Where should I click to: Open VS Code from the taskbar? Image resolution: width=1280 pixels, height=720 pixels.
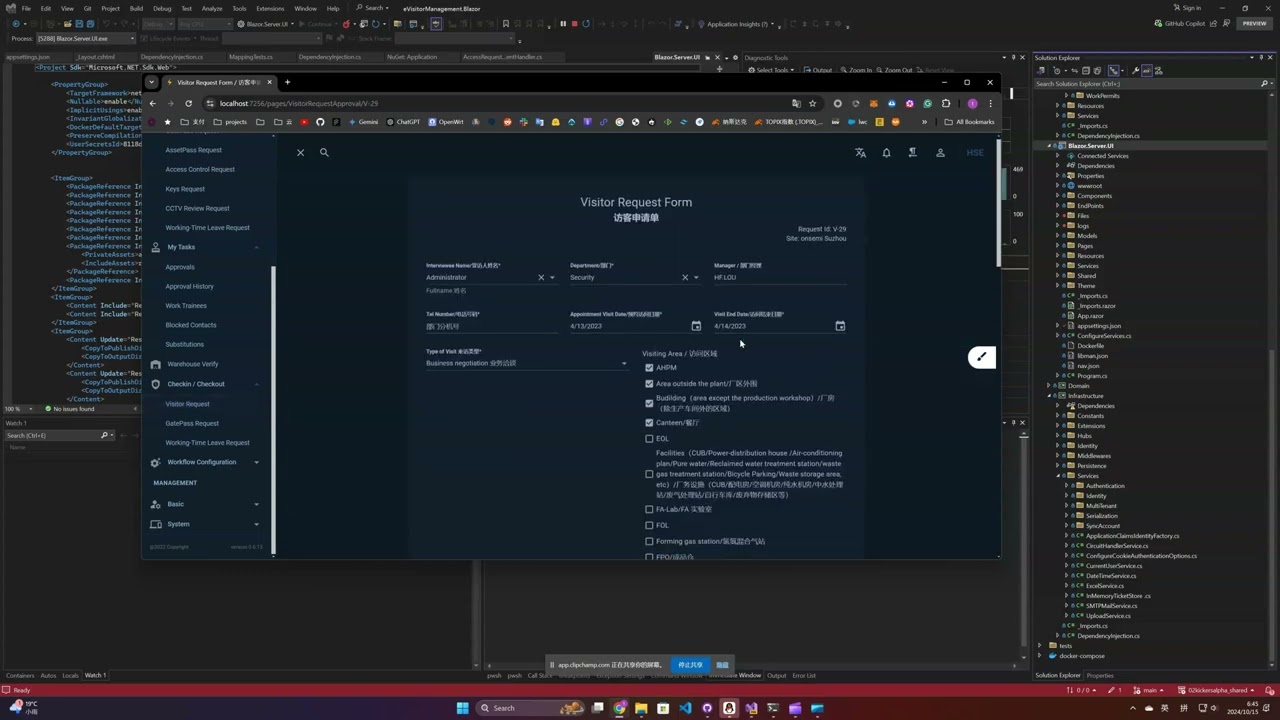[685, 708]
